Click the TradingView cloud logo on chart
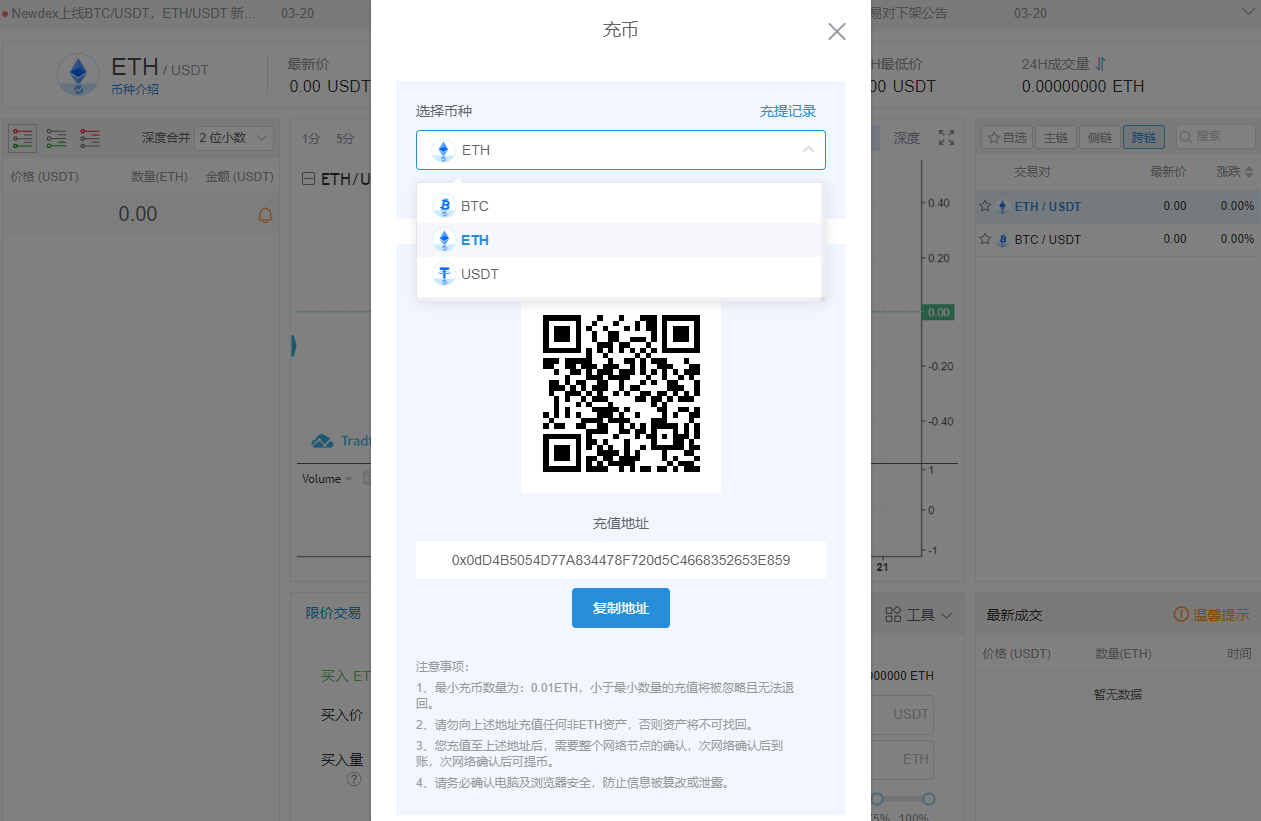The image size is (1261, 821). coord(322,441)
